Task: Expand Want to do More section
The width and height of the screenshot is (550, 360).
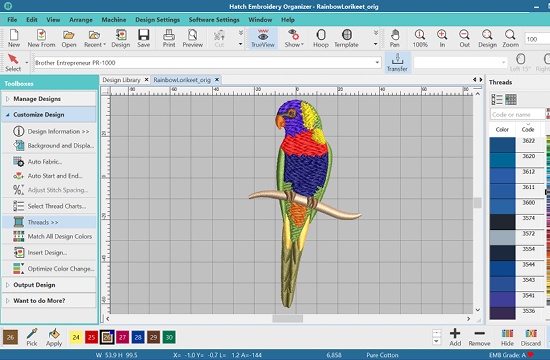Action: (x=49, y=301)
